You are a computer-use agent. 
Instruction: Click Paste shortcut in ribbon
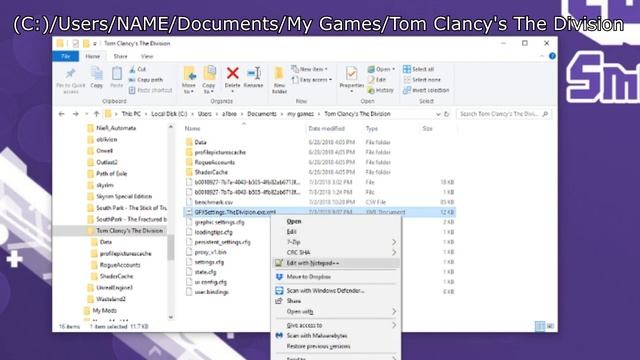(x=151, y=90)
